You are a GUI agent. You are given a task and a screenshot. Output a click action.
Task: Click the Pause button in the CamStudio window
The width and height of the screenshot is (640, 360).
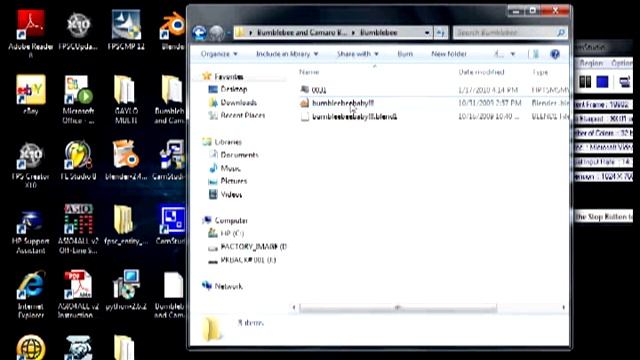coord(585,82)
